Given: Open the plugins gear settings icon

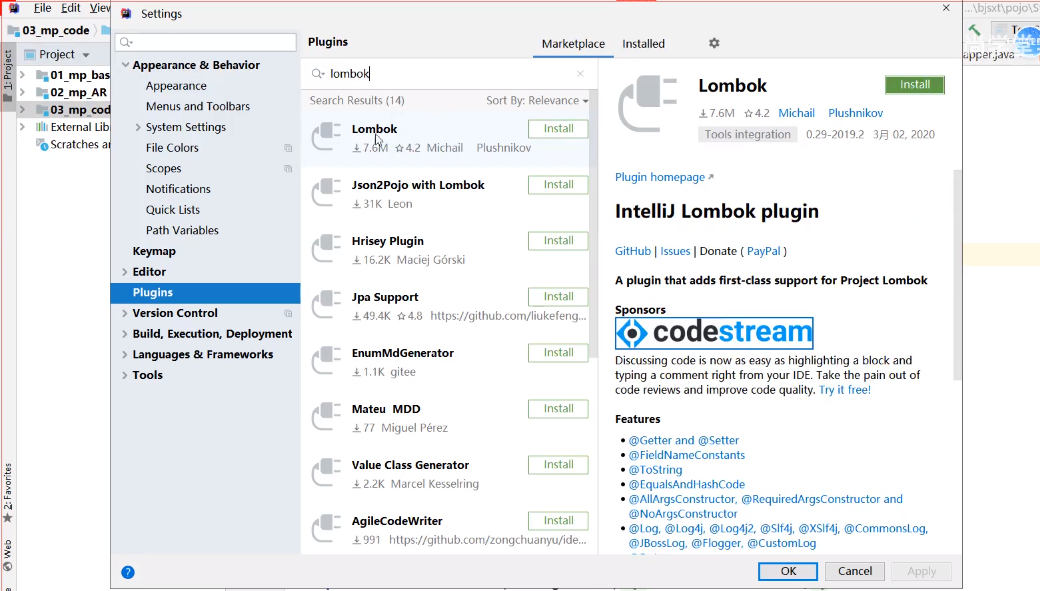Looking at the screenshot, I should click(714, 43).
